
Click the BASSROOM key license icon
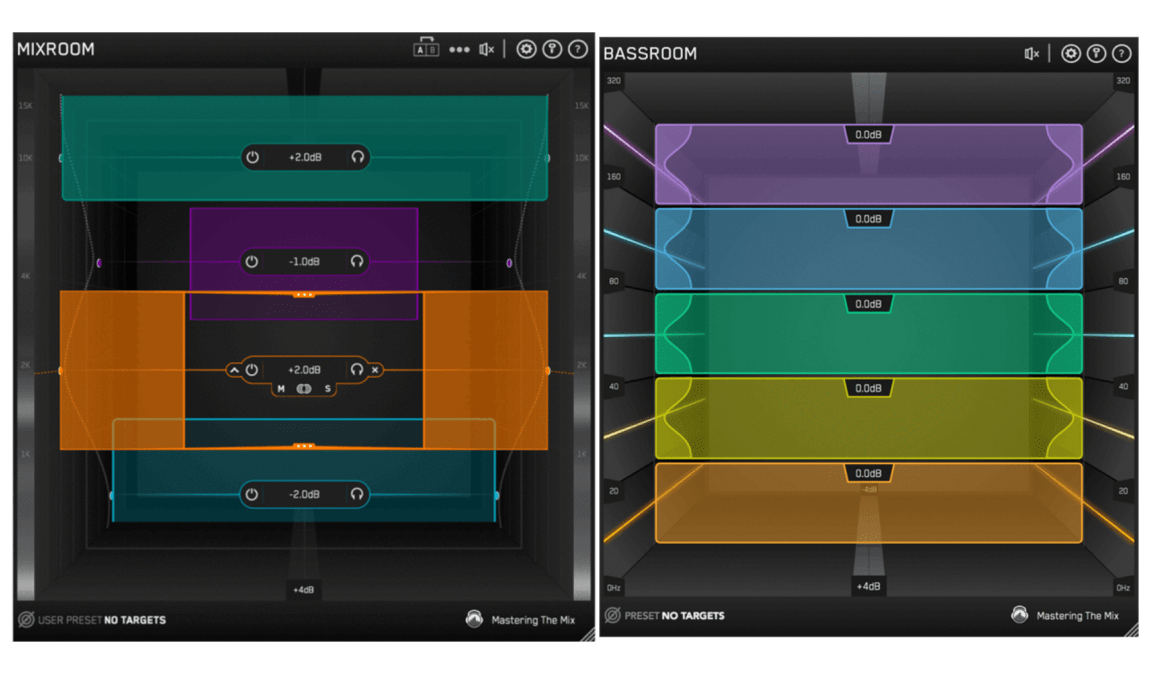click(x=1097, y=53)
